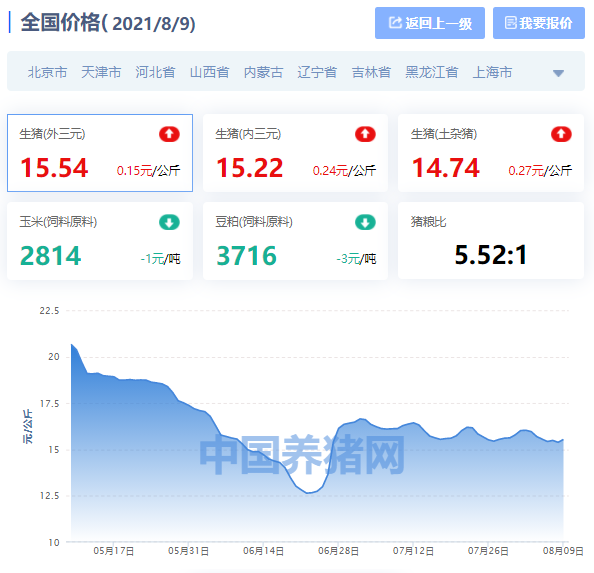Image resolution: width=594 pixels, height=573 pixels.
Task: Click the 05月31日 chart axis label
Action: 188,551
